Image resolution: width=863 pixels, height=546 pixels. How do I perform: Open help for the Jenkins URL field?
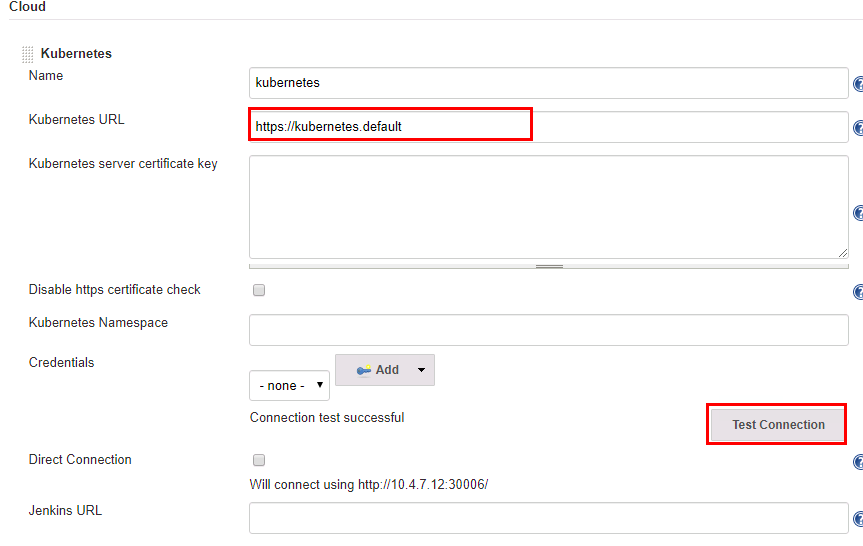(858, 518)
